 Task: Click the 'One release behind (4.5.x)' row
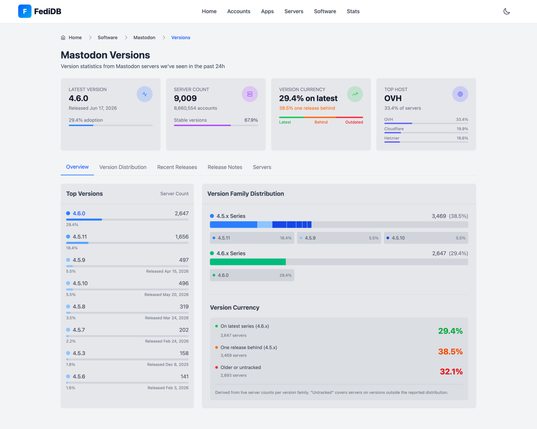pyautogui.click(x=339, y=351)
